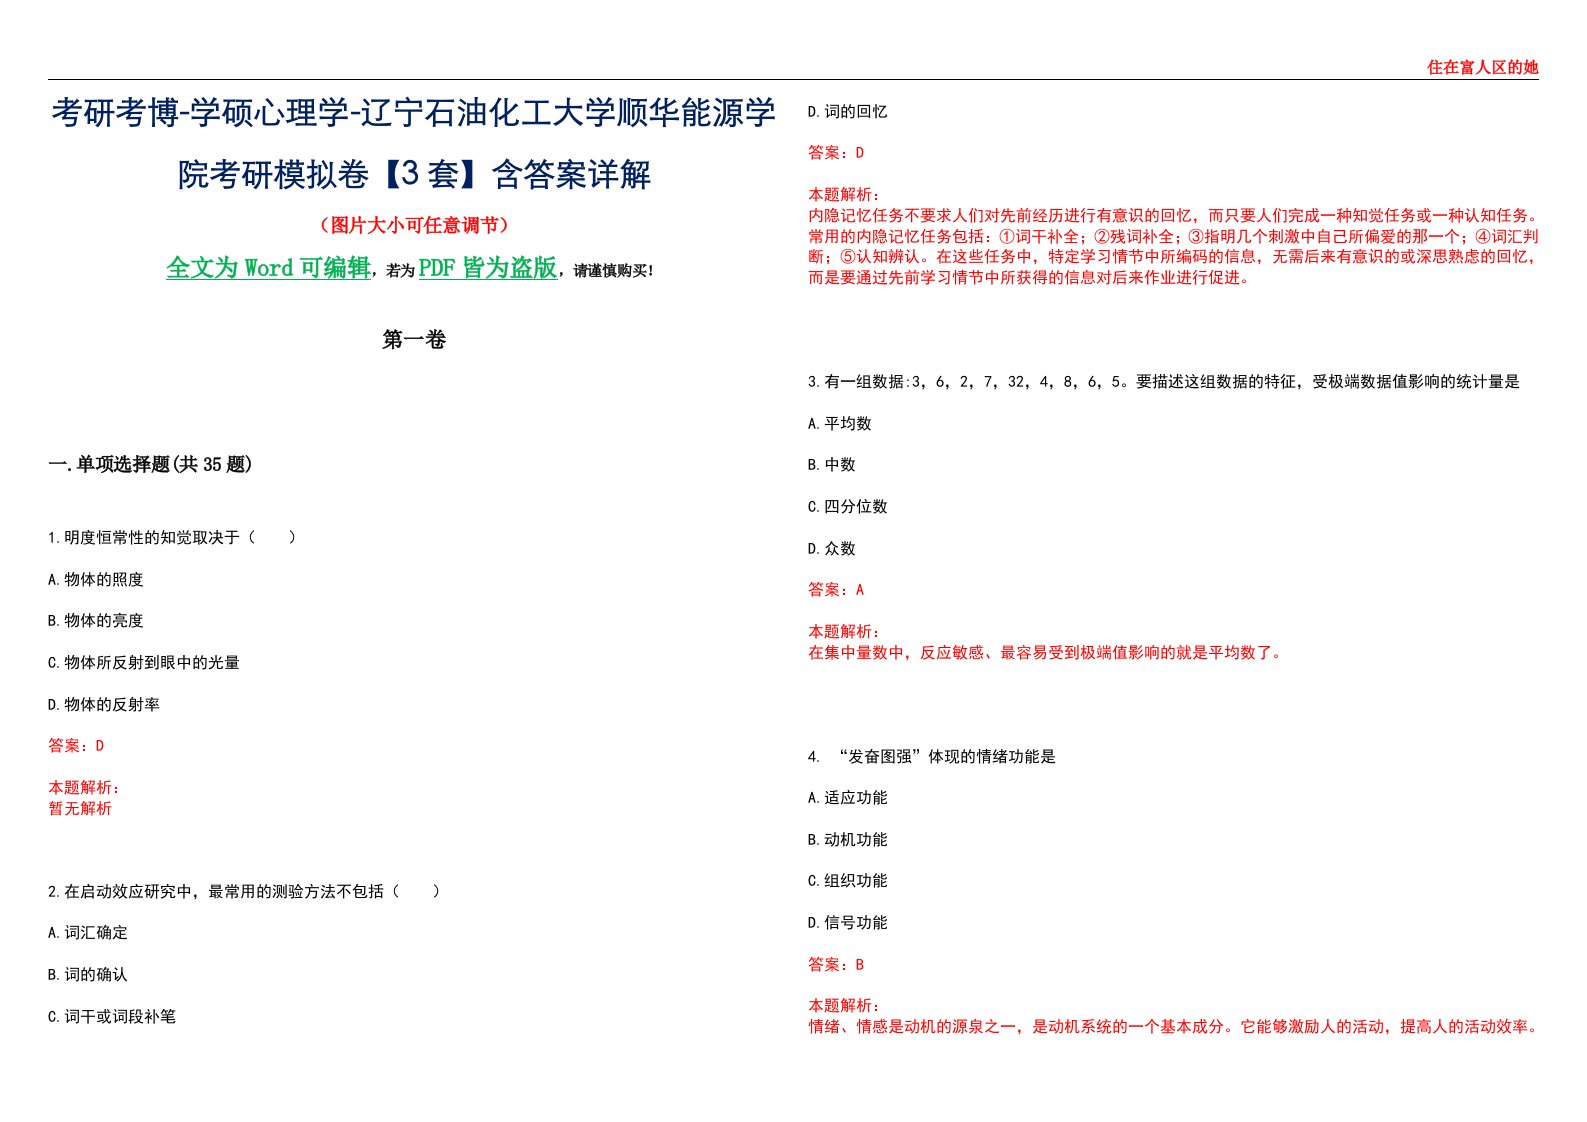The height and width of the screenshot is (1122, 1587).
Task: Select option B.词的确认
Action: (x=88, y=975)
